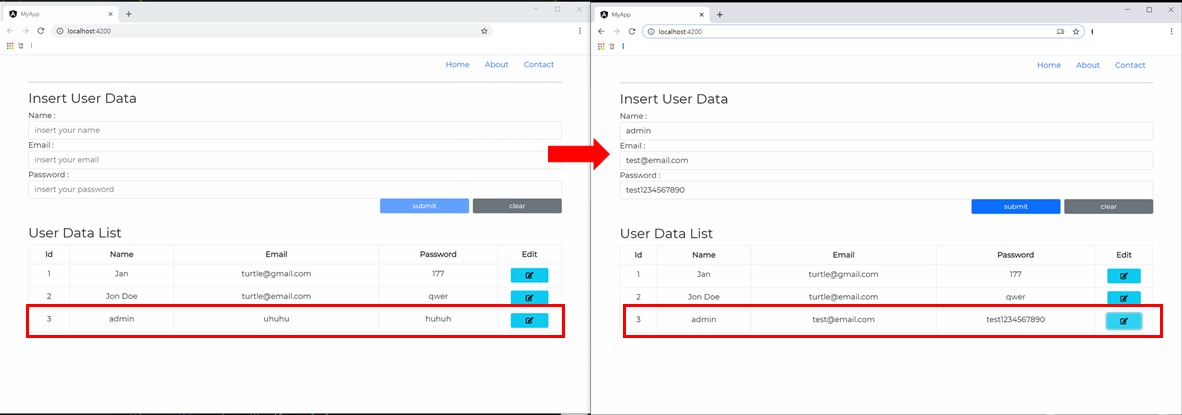Click Password column header in right table
Image resolution: width=1182 pixels, height=415 pixels.
click(x=1015, y=255)
